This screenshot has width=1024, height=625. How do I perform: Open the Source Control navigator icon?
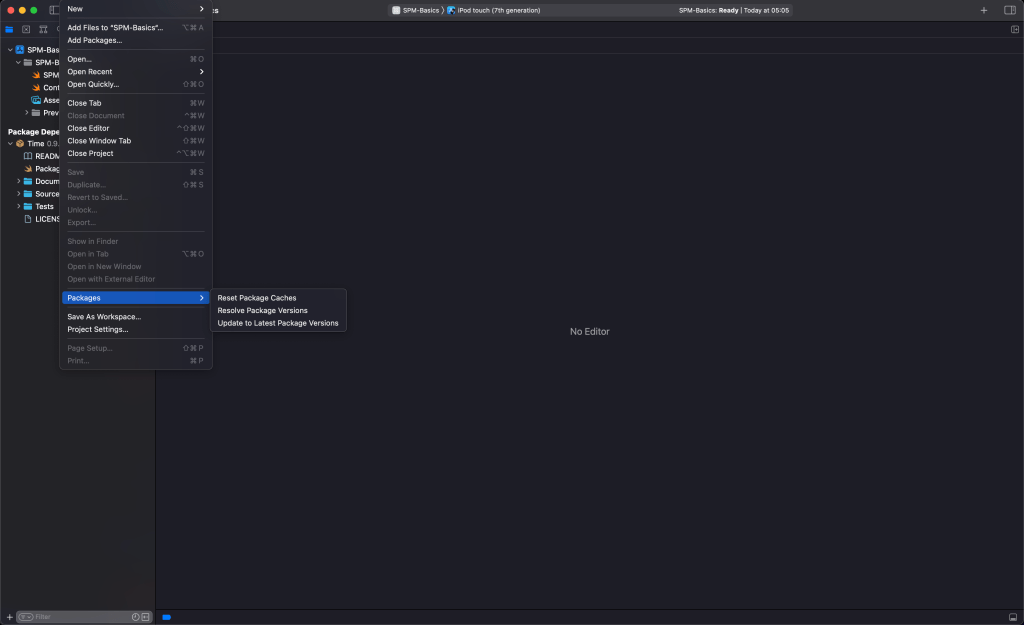(26, 30)
